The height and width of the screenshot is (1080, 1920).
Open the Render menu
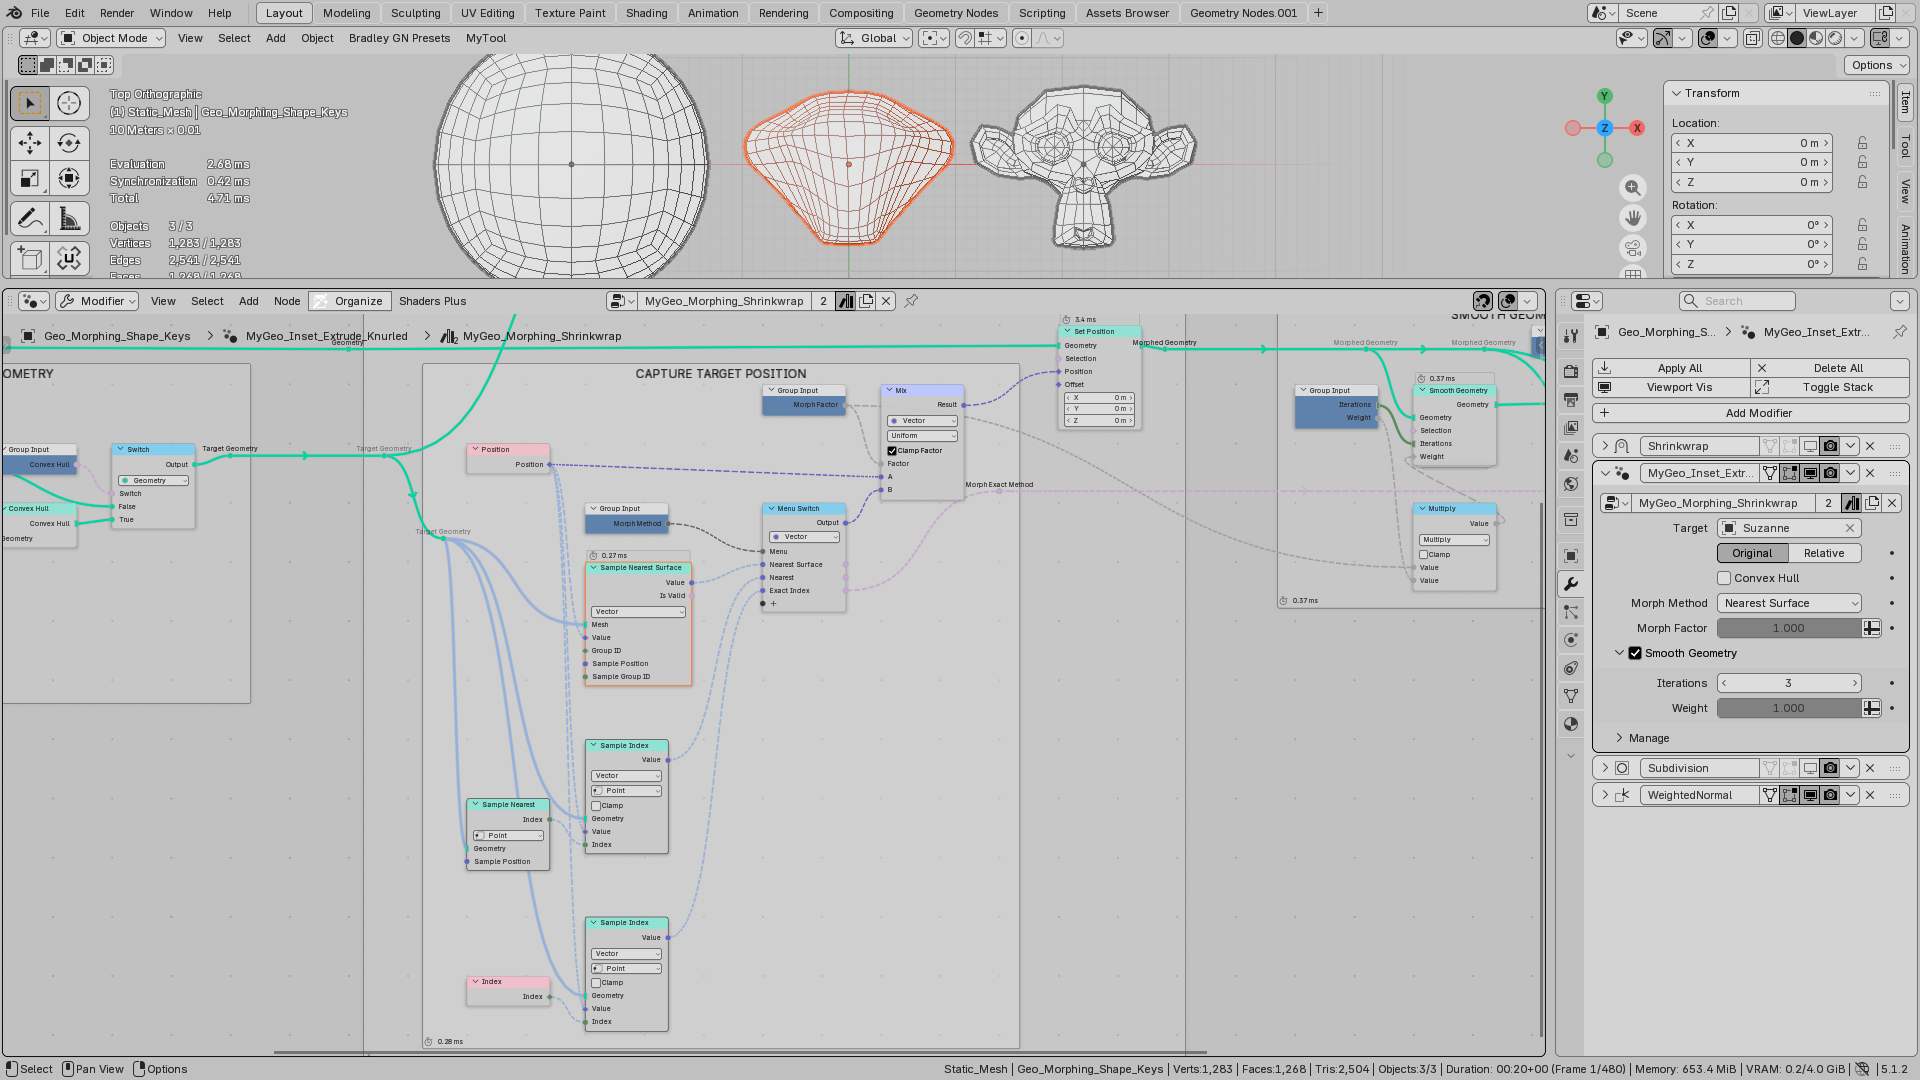(117, 13)
